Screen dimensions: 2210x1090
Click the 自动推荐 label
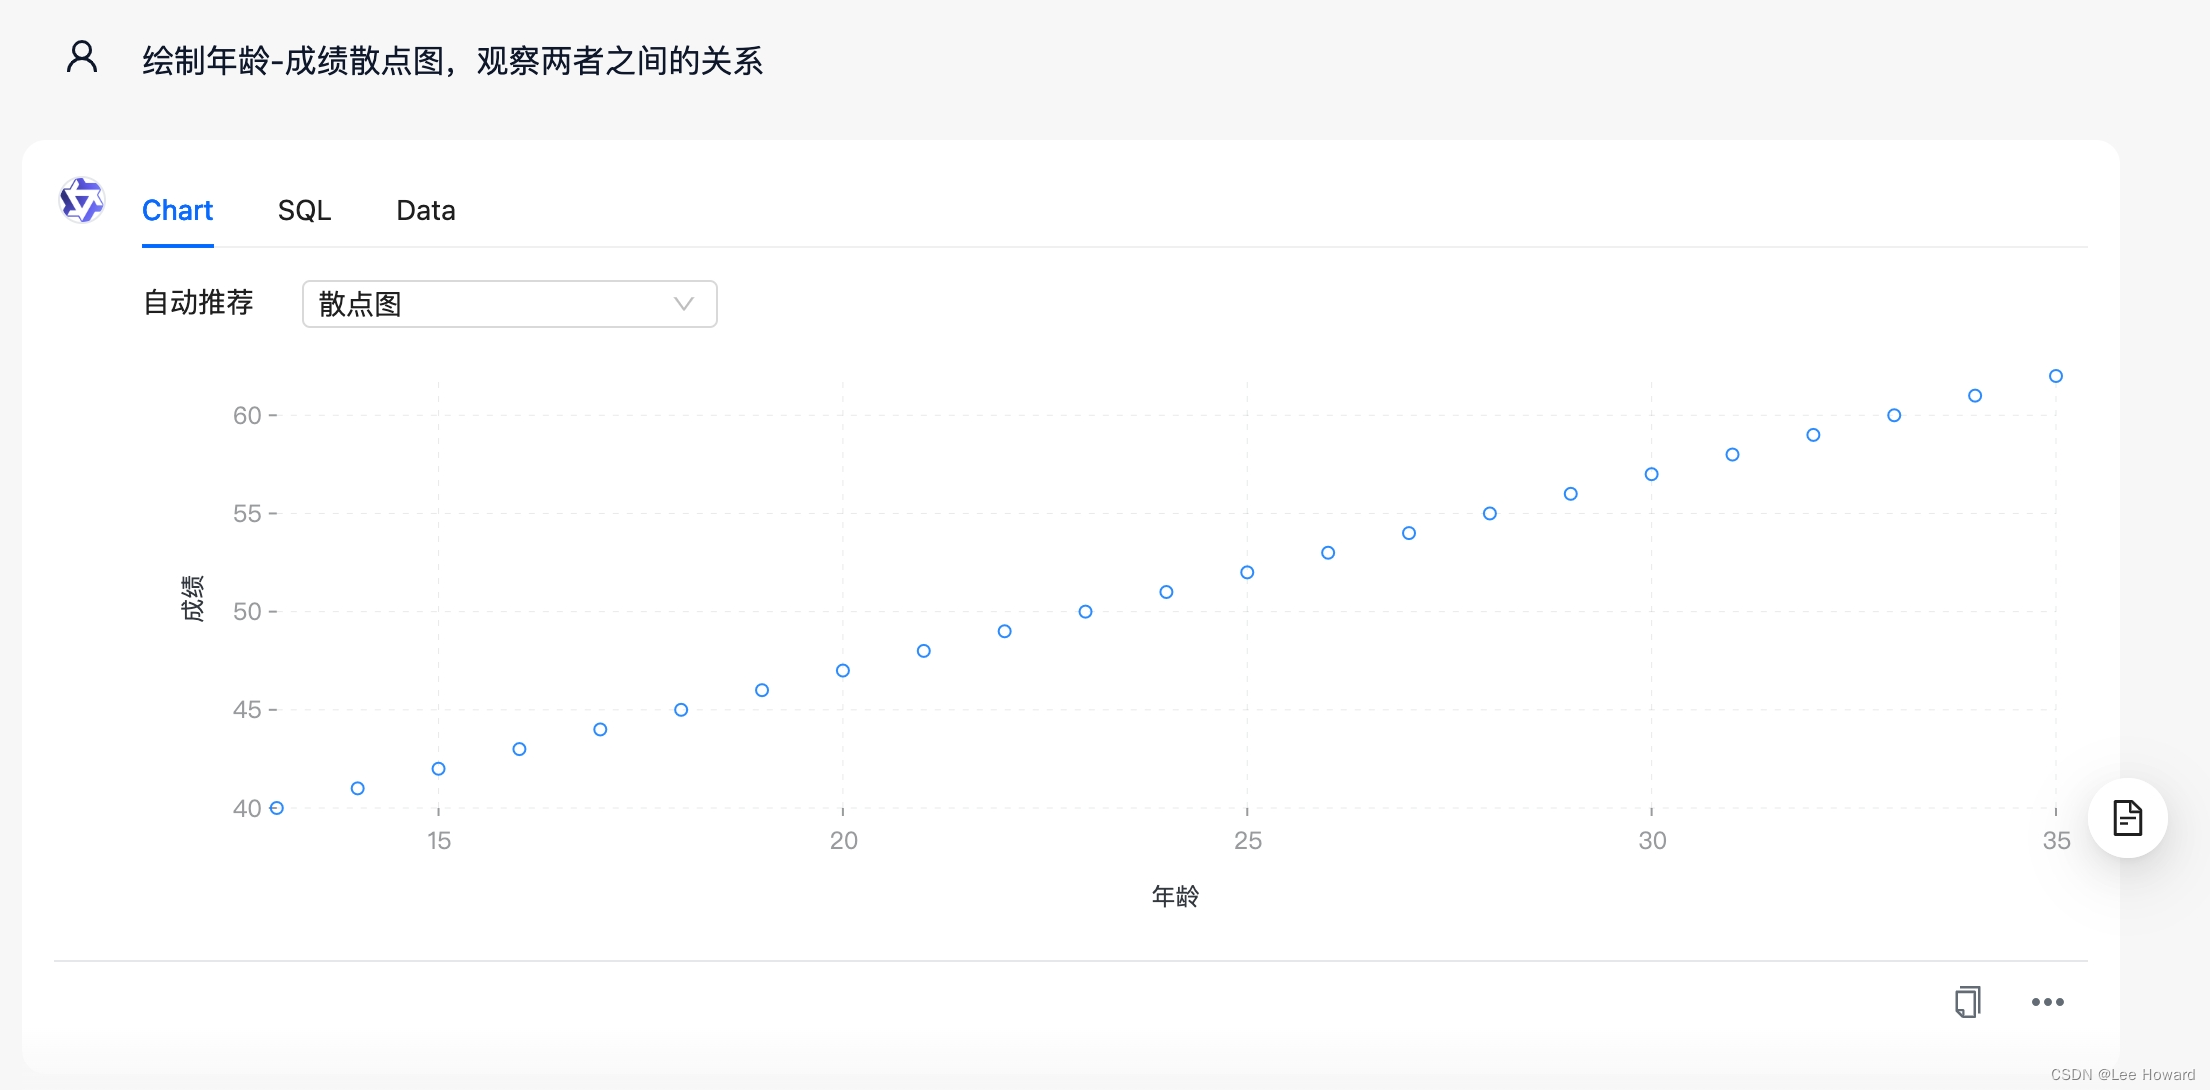[x=198, y=302]
